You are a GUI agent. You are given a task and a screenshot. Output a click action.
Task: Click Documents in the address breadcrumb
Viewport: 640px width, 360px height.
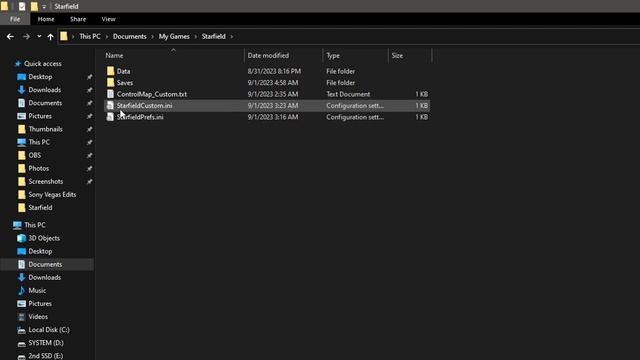point(129,36)
